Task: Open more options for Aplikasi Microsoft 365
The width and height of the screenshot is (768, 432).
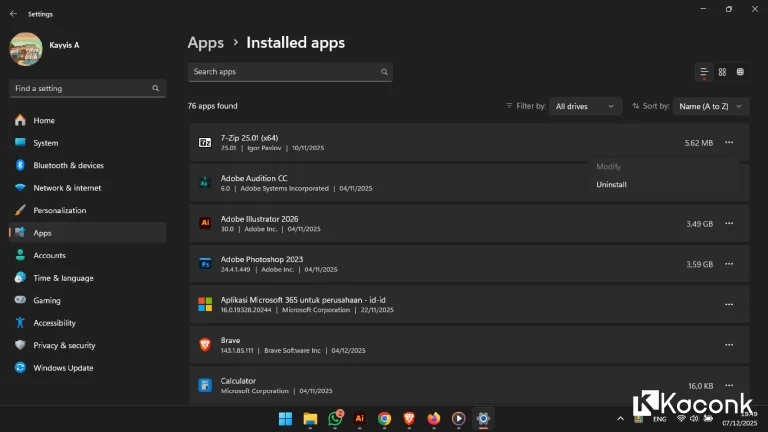Action: point(729,305)
